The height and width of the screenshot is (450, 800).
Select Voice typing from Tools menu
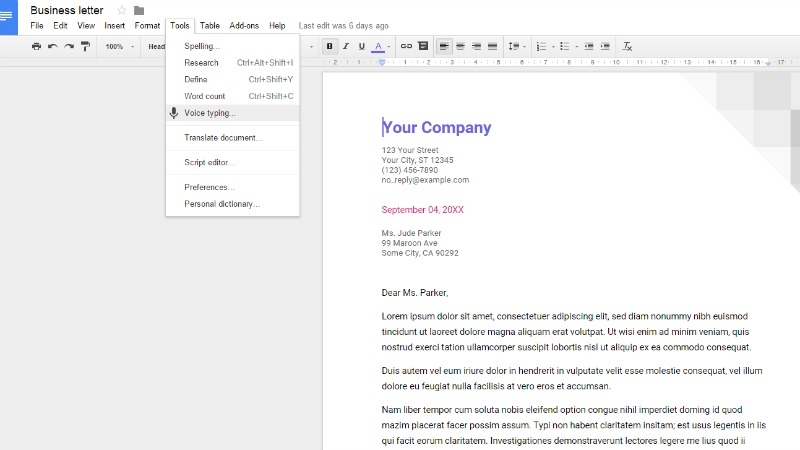[x=210, y=113]
